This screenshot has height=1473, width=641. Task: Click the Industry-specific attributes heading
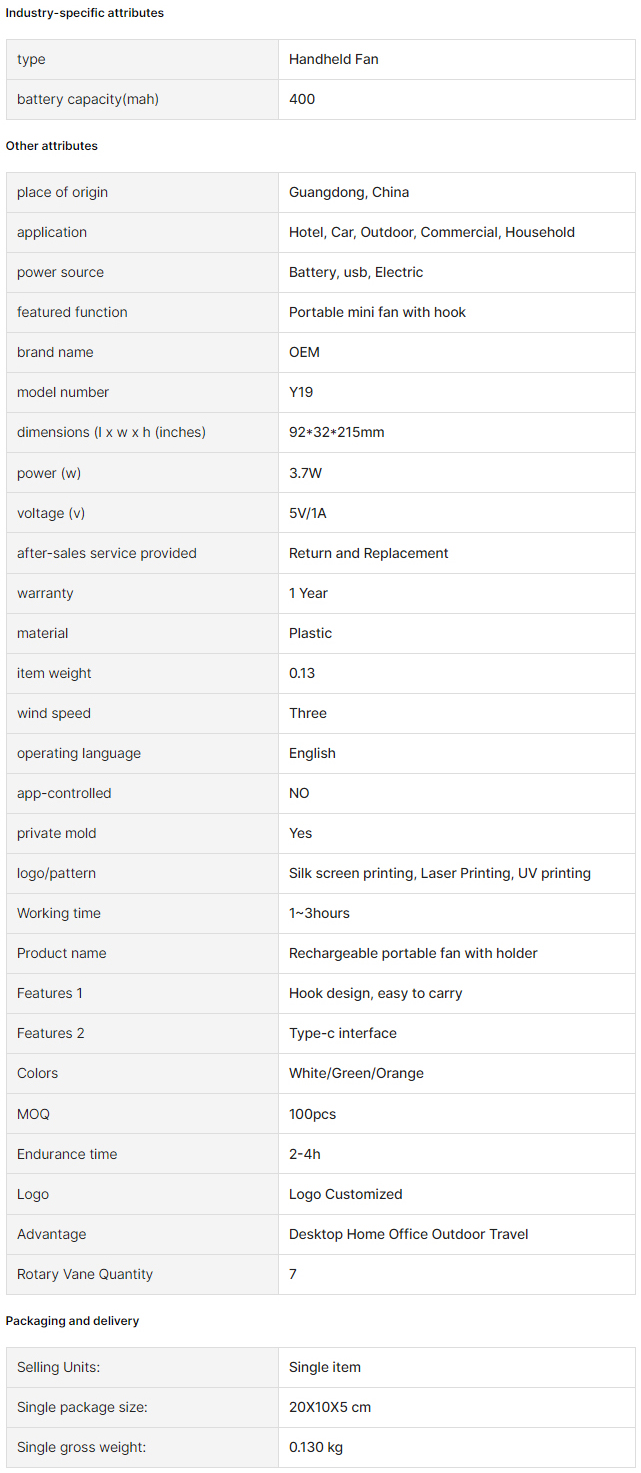85,13
